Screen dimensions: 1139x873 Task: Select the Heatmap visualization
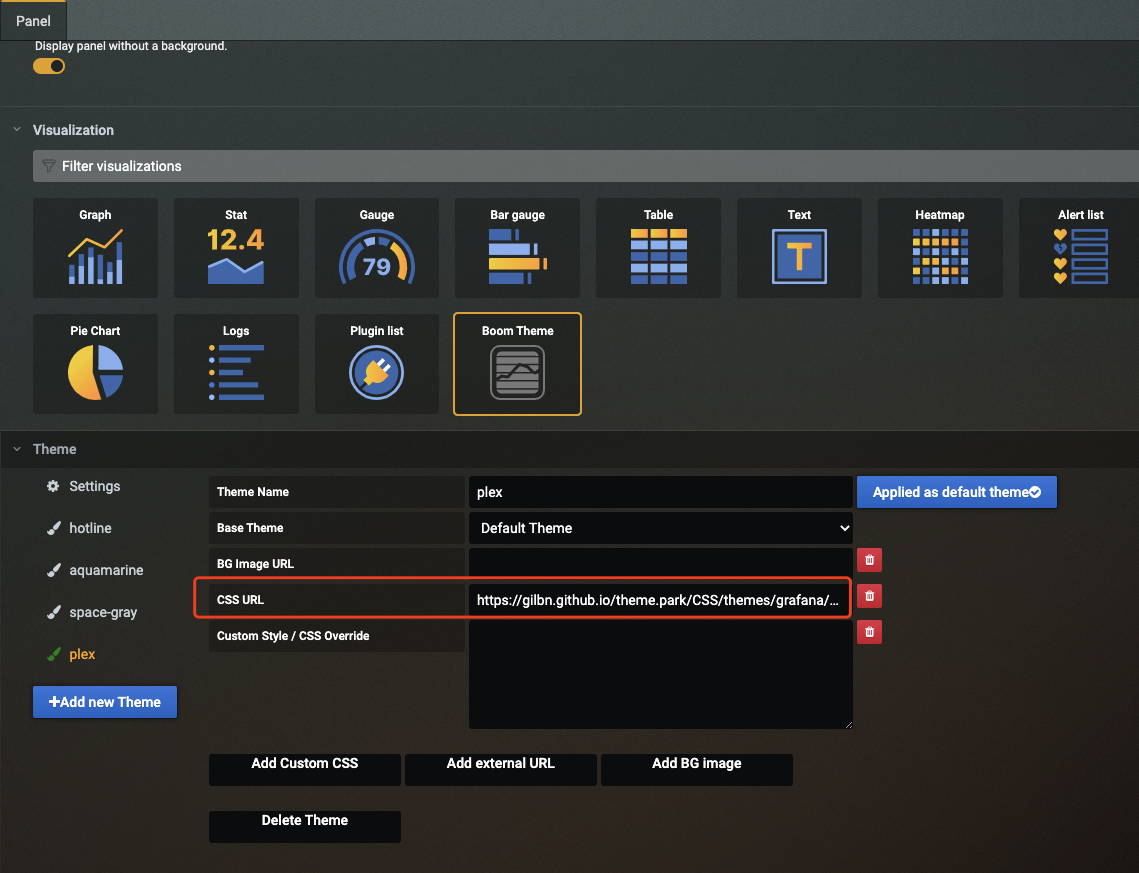click(939, 248)
